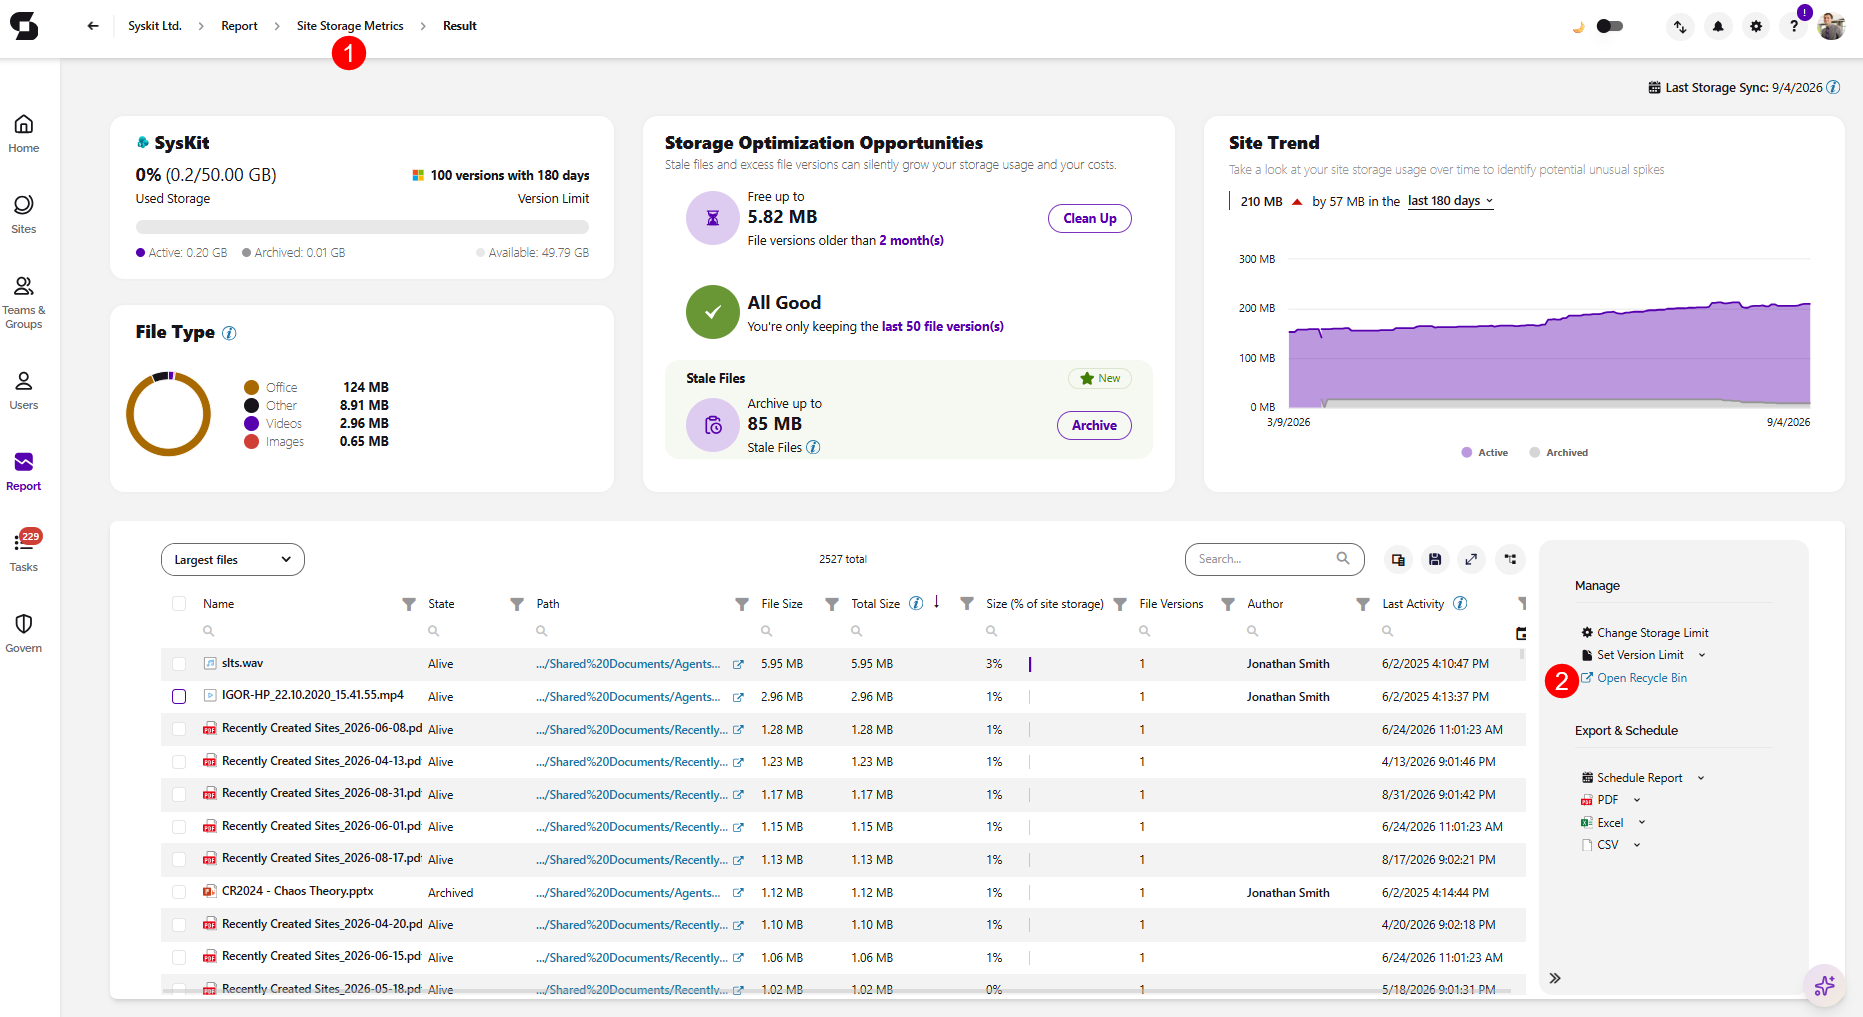Click the Total Size info icon

[x=916, y=603]
